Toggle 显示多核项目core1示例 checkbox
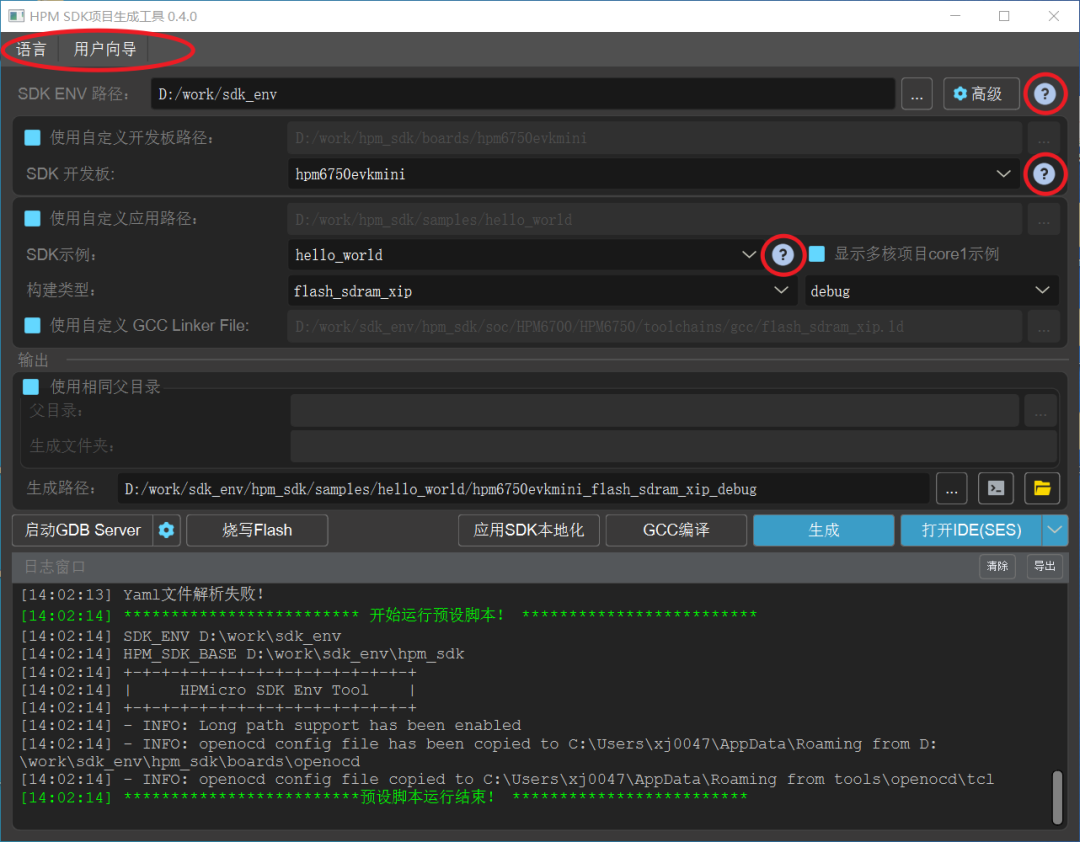Viewport: 1080px width, 842px height. click(x=817, y=254)
